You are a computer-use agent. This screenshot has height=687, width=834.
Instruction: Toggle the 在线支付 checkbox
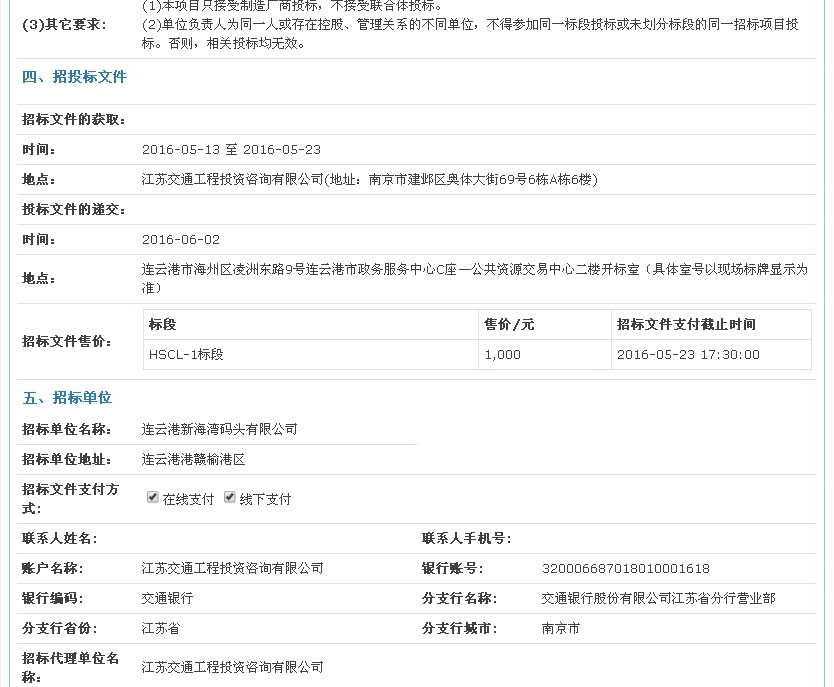[153, 498]
